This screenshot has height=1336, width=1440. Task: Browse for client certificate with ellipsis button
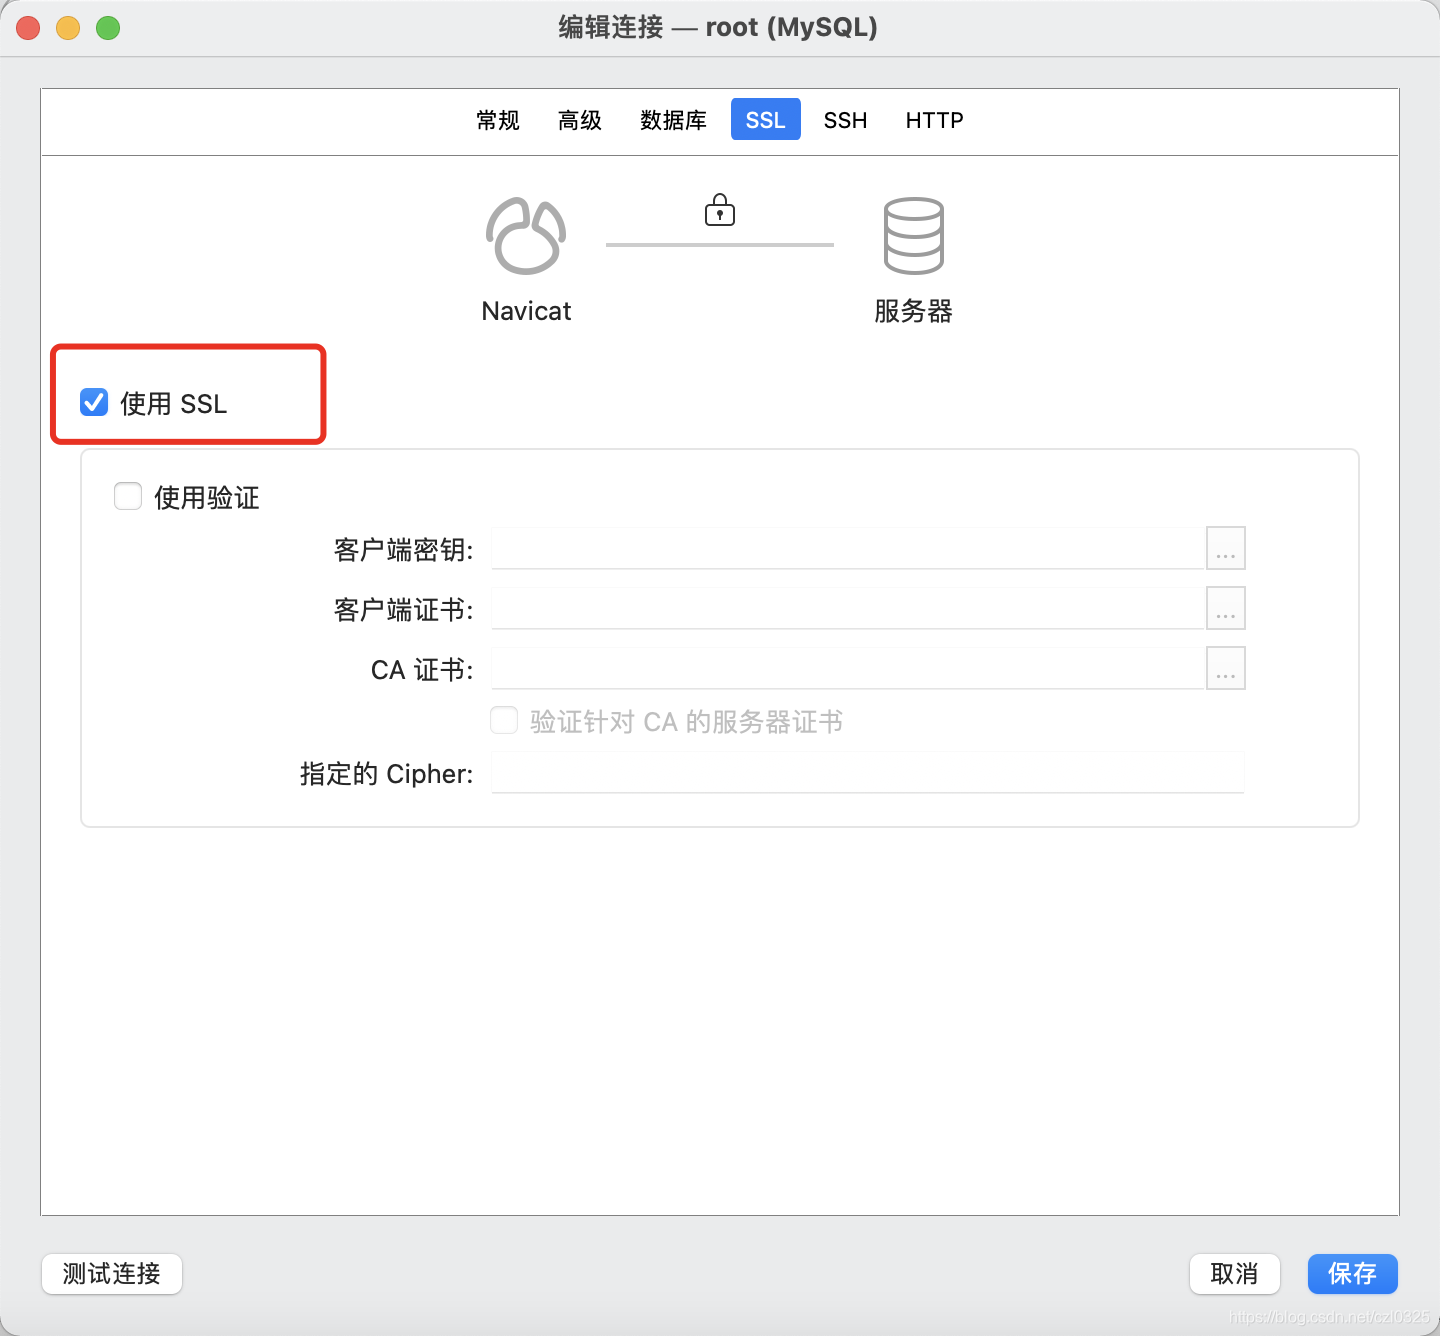(1225, 608)
